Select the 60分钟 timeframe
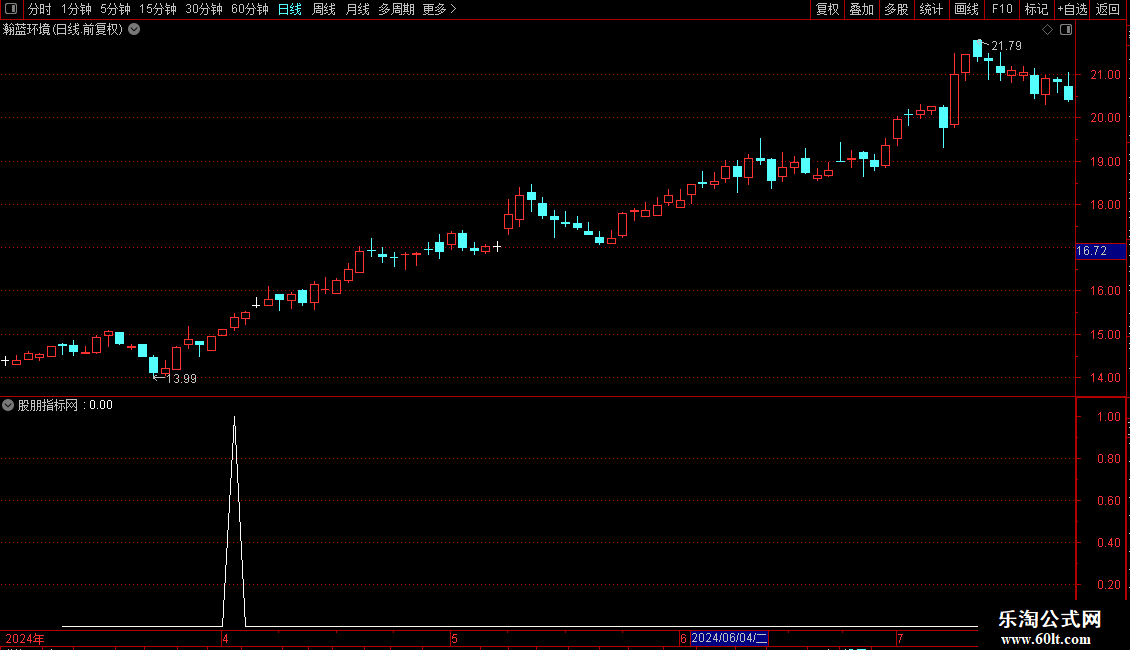 click(x=249, y=9)
